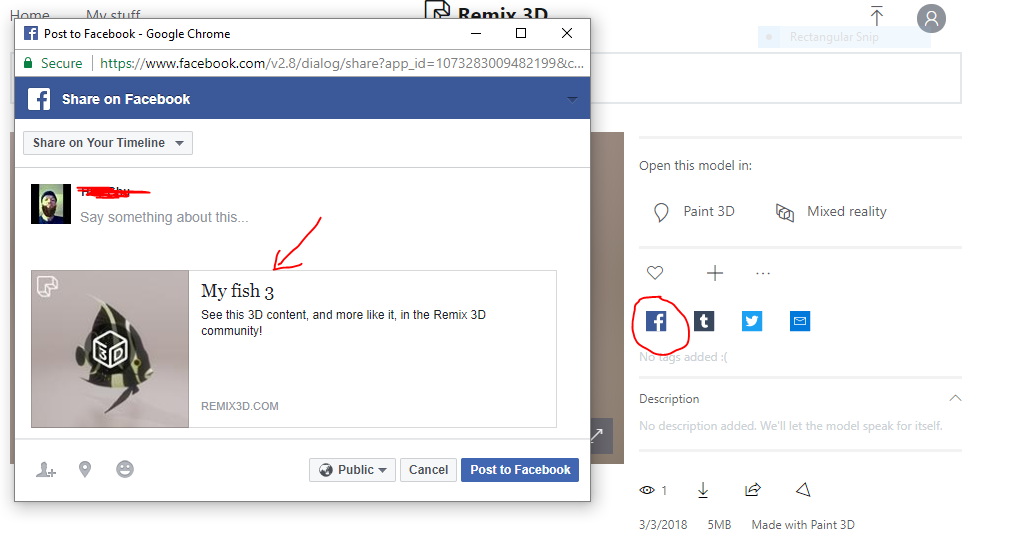Screen dimensions: 1011x552
Task: Expand model viewer with fullscreen arrow icon
Action: tap(599, 435)
